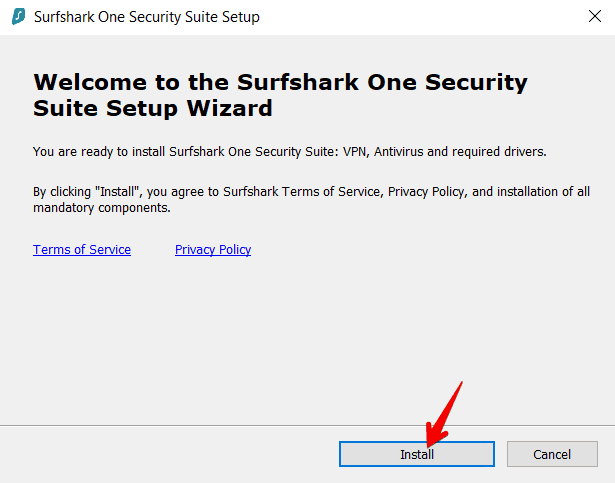
Task: Click the "You are ready to install" sentence
Action: click(150, 152)
